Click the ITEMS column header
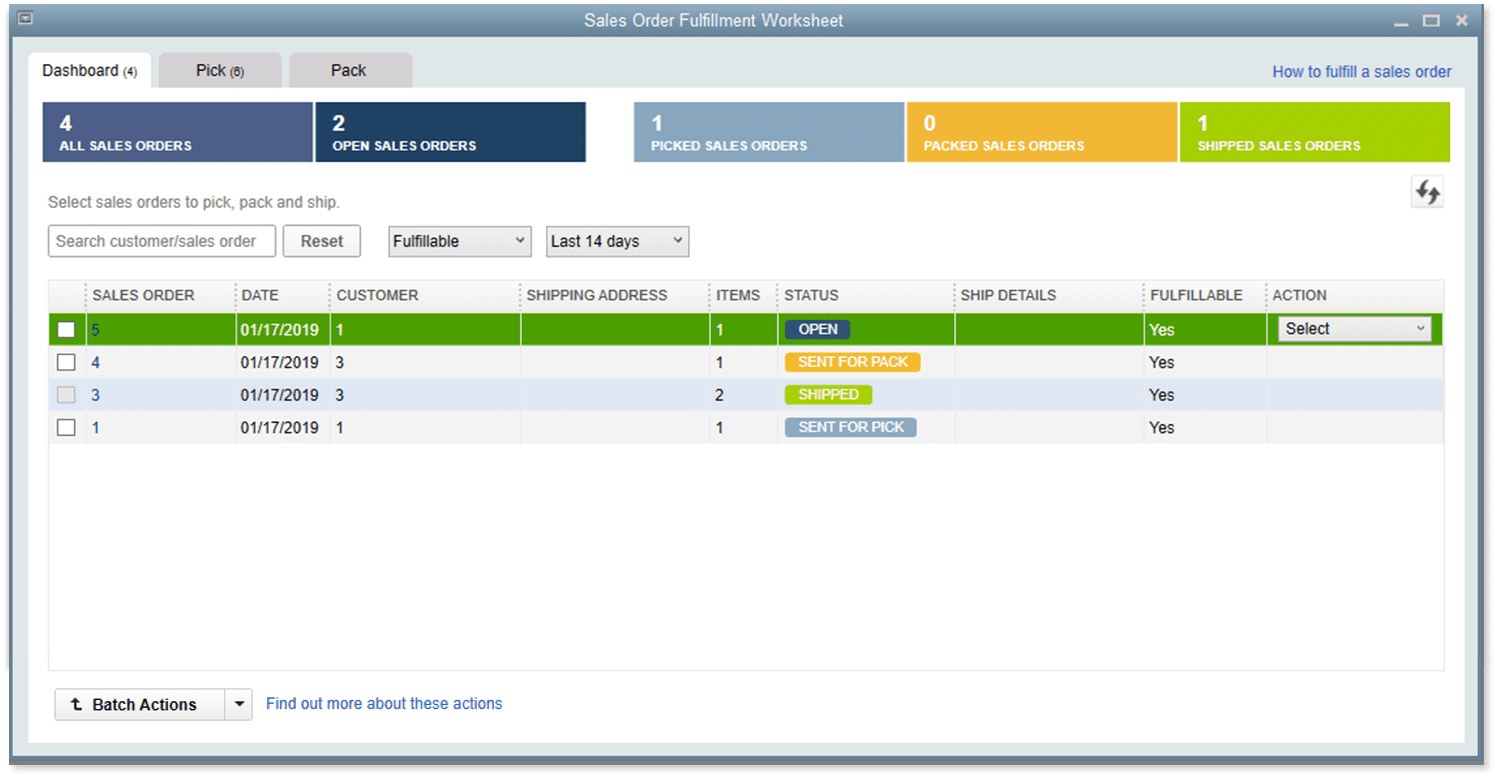1497x778 pixels. pos(738,296)
